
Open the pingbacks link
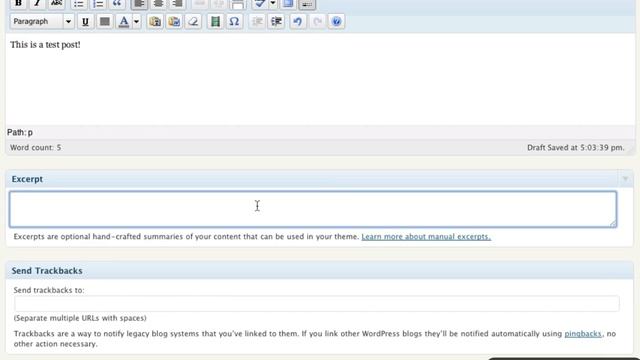click(x=583, y=333)
